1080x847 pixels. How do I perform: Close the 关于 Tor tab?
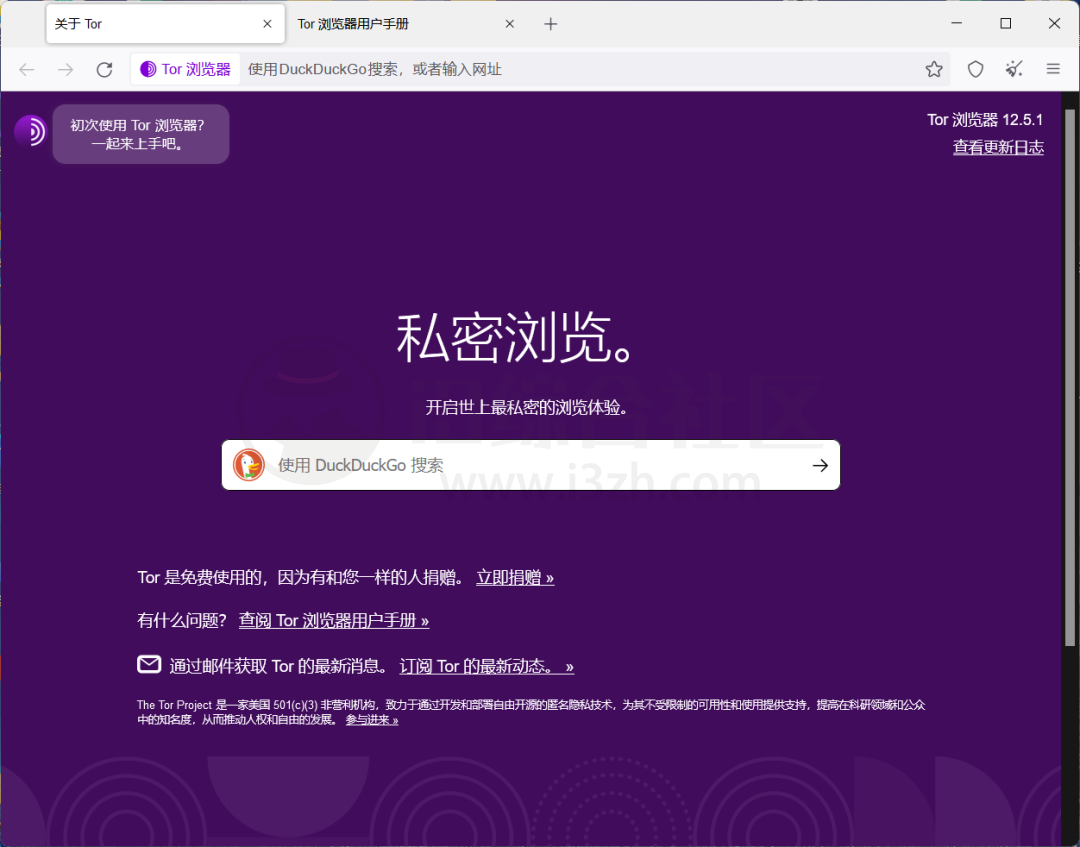click(267, 24)
